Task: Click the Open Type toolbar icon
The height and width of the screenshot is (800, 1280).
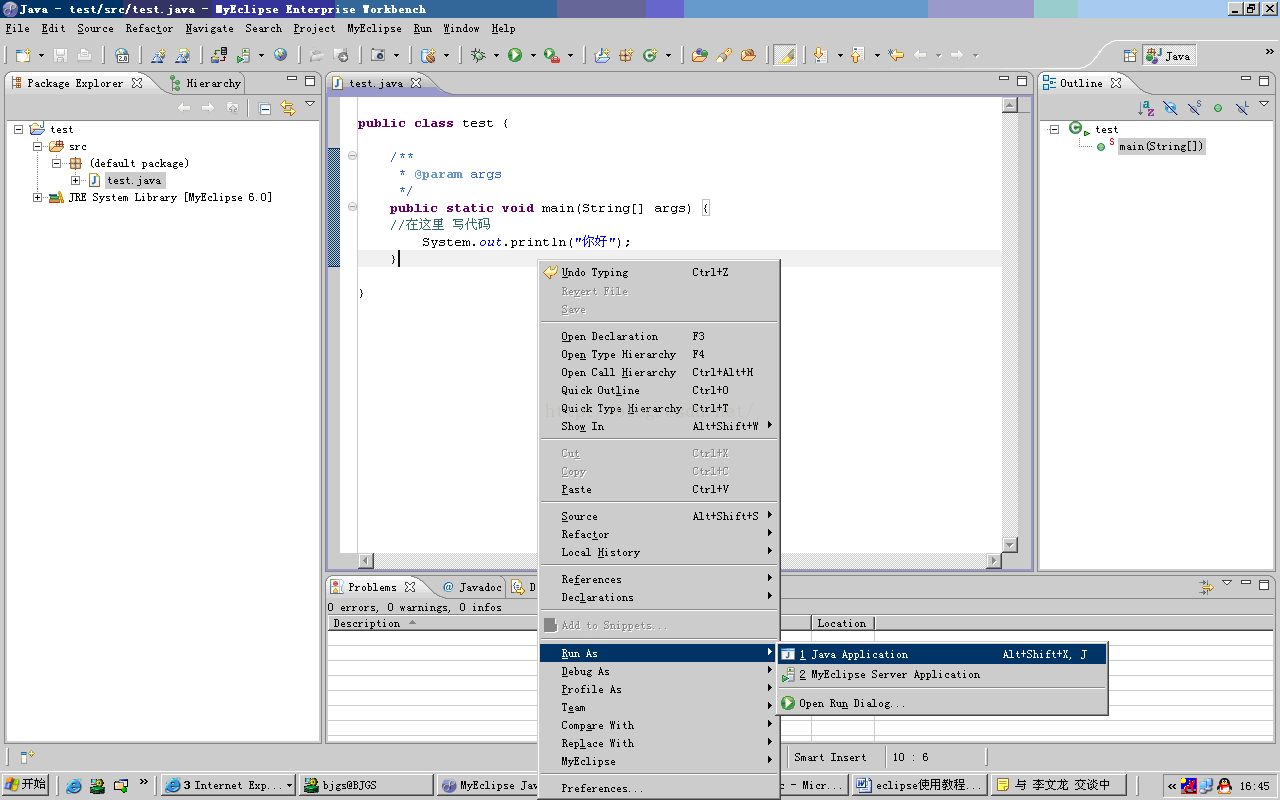Action: click(700, 55)
